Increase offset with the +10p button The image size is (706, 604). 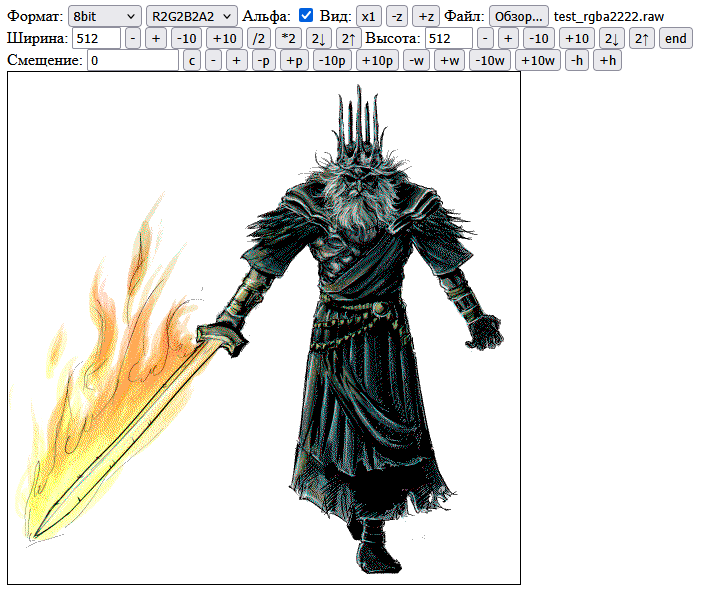coord(377,61)
